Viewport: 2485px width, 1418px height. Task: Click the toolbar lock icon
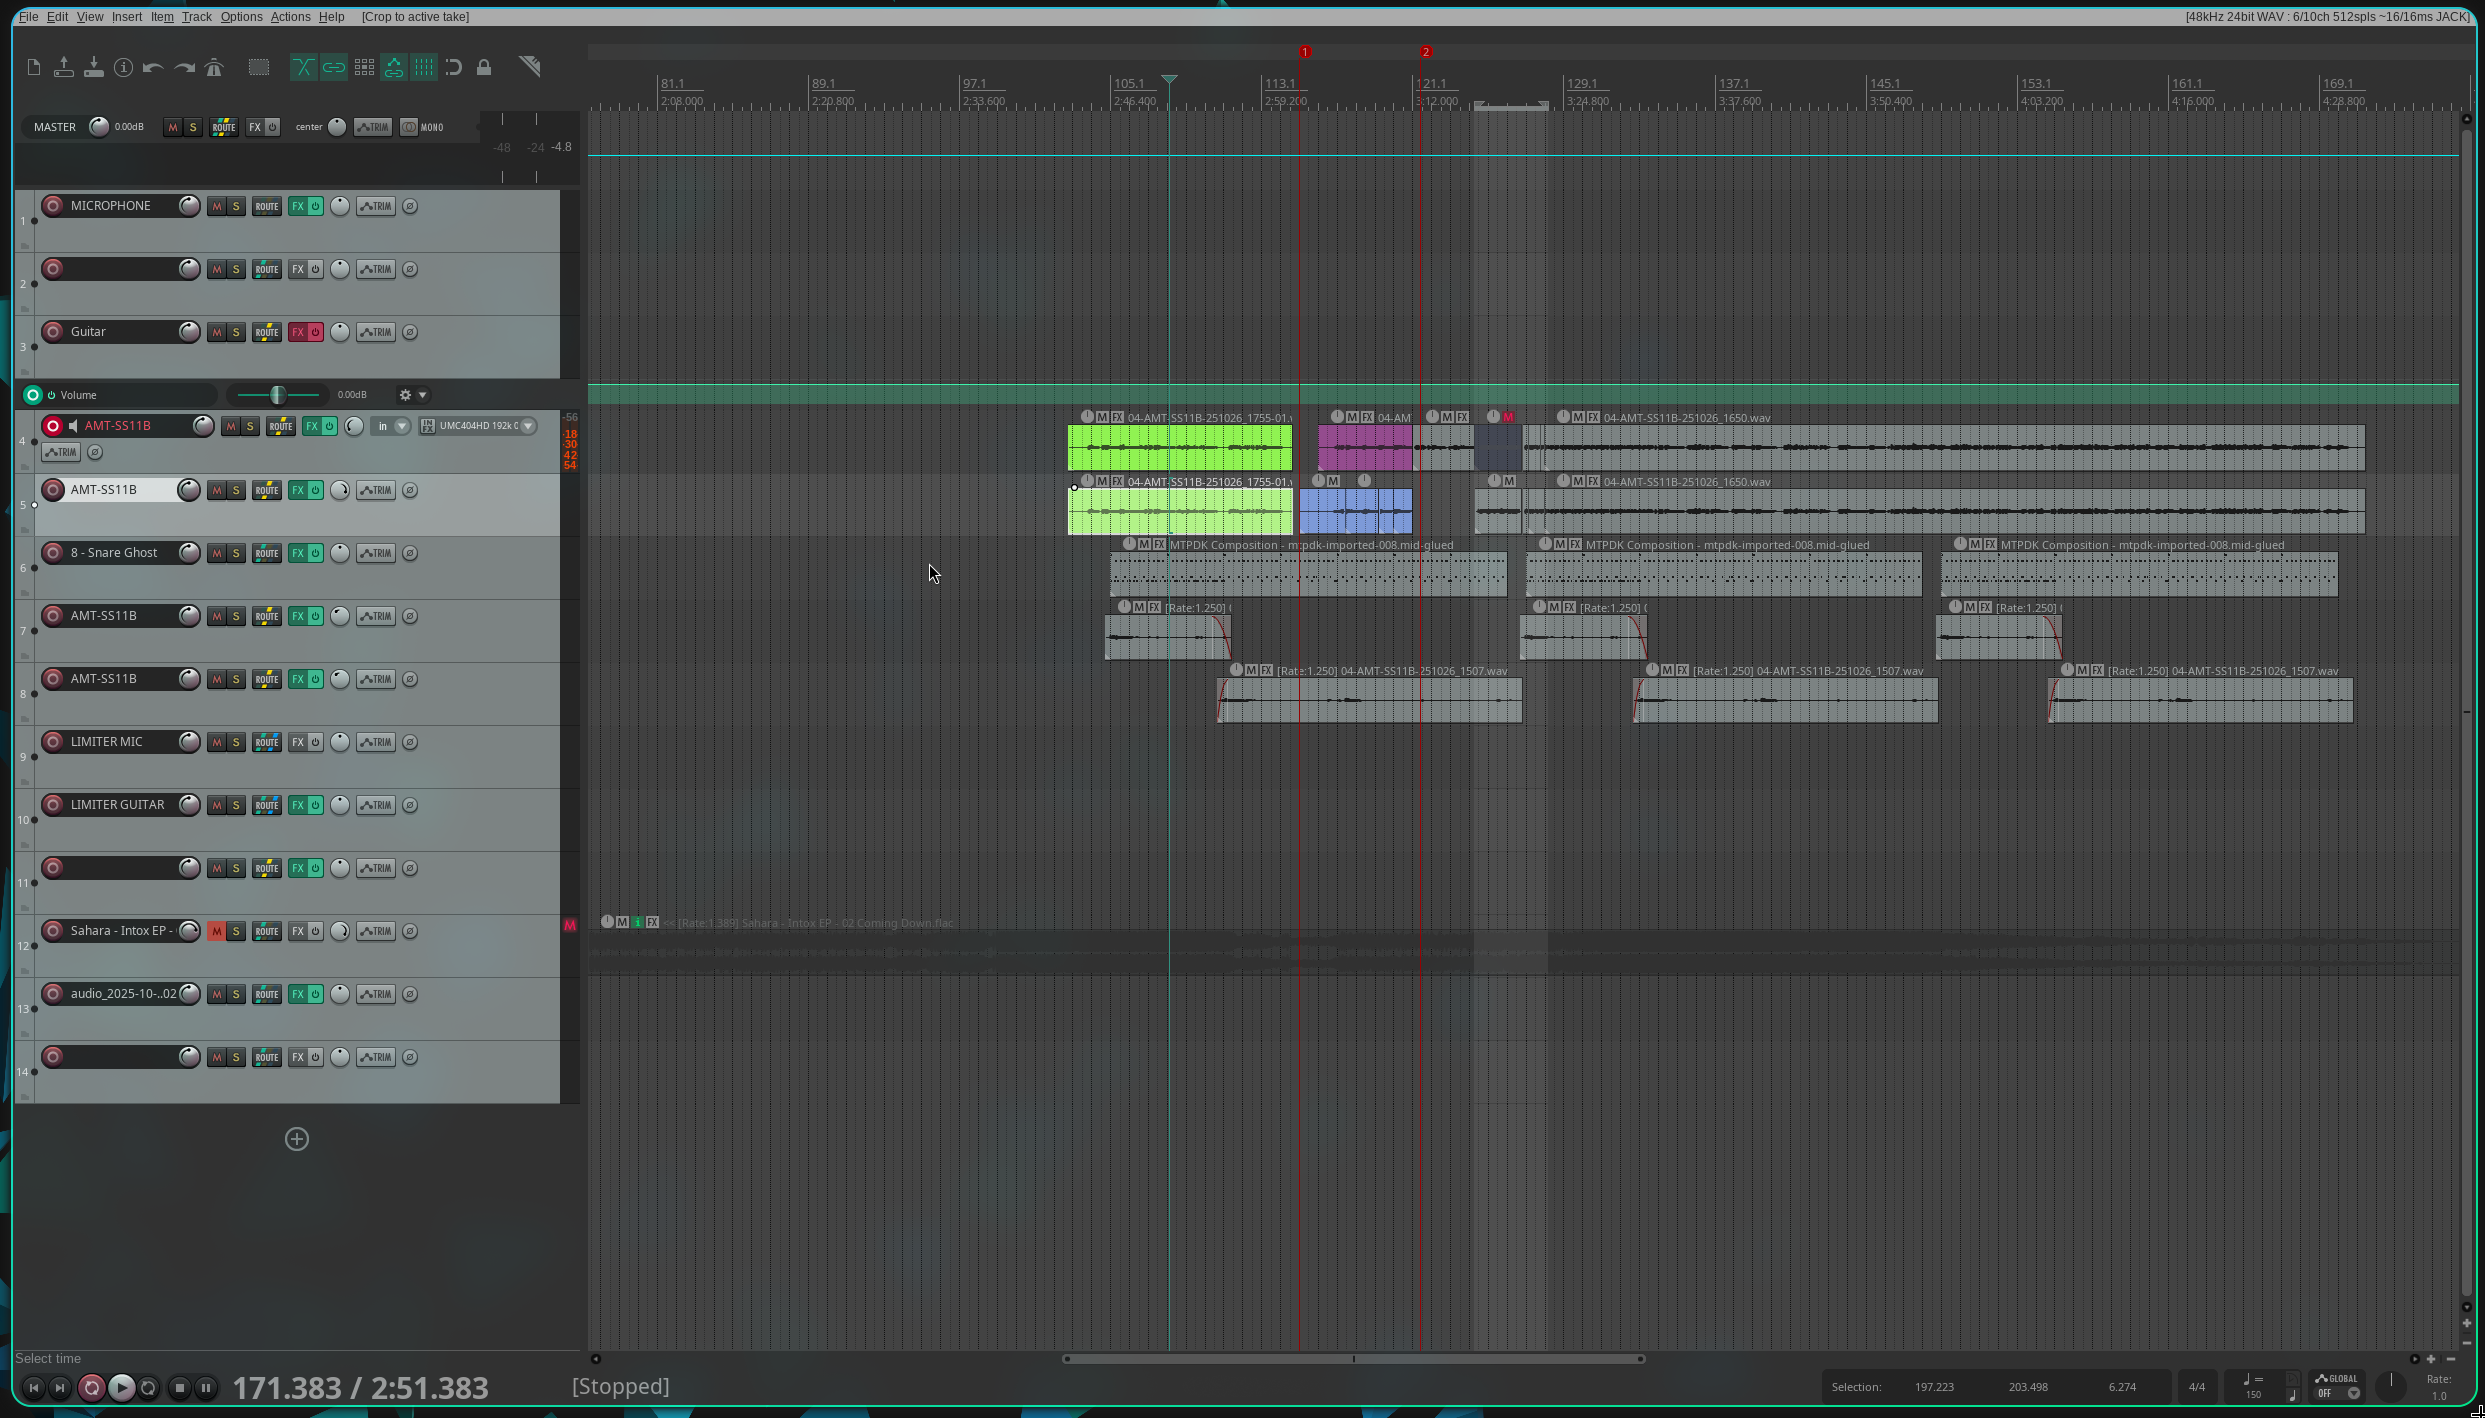[x=484, y=67]
